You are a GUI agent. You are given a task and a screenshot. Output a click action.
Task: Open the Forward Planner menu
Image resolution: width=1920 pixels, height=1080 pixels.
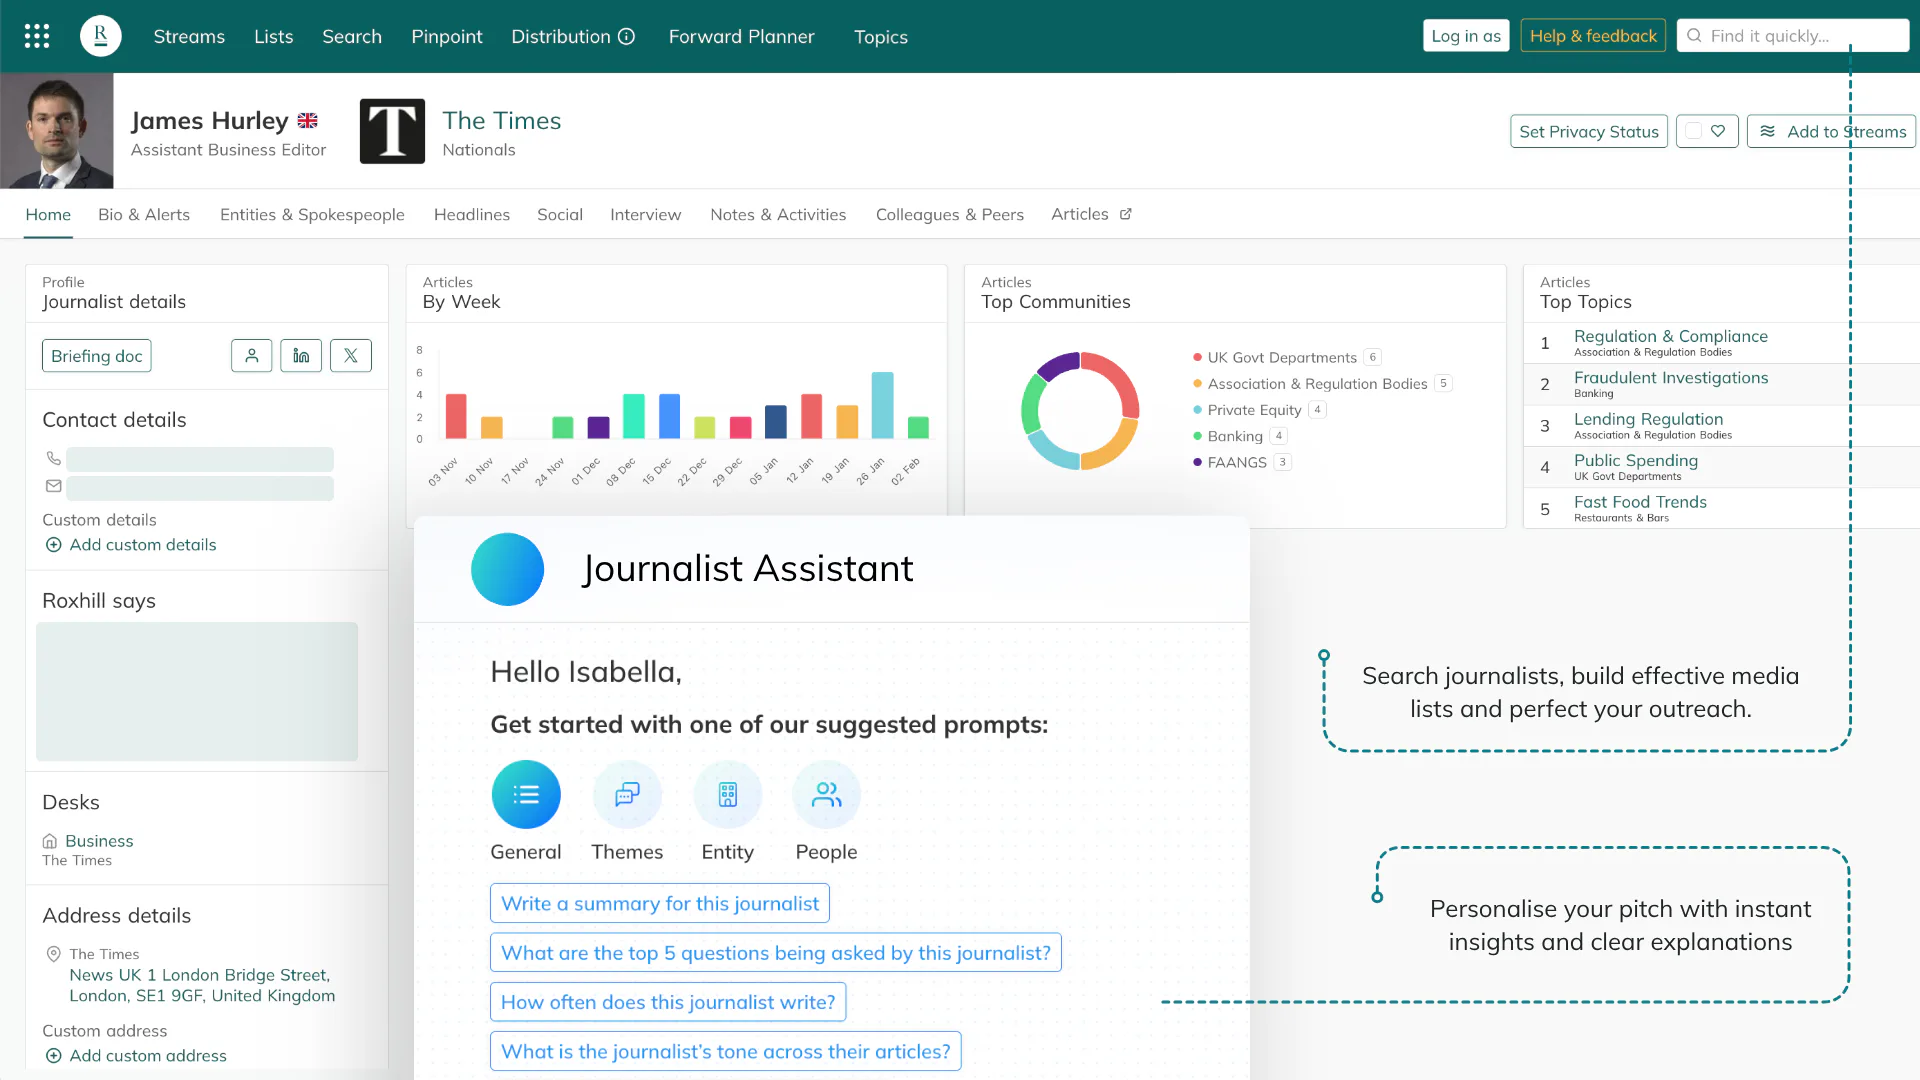tap(742, 36)
